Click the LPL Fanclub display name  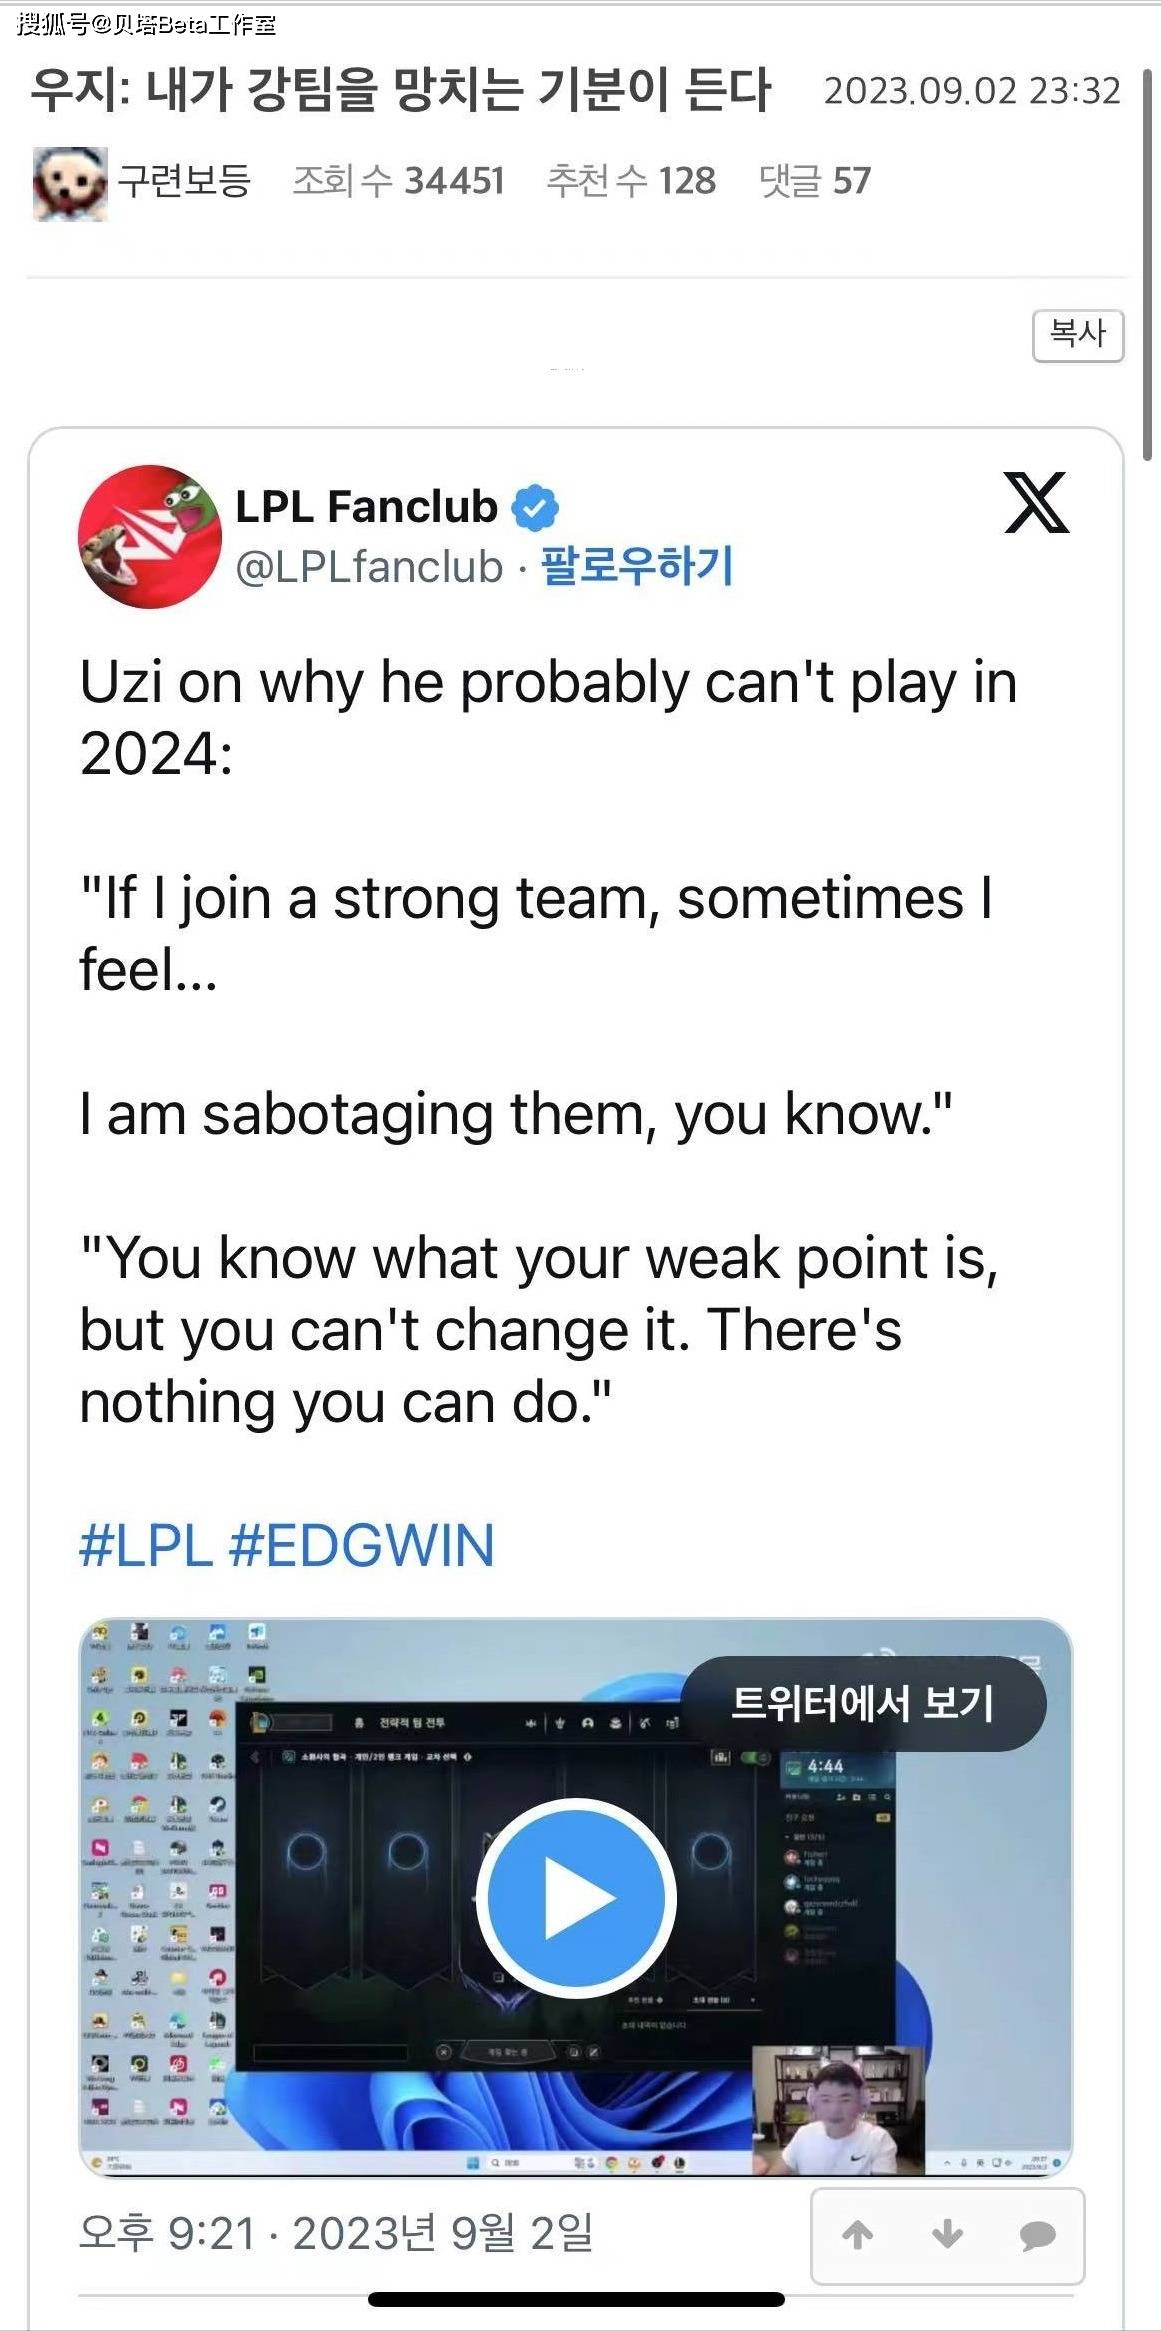(366, 507)
